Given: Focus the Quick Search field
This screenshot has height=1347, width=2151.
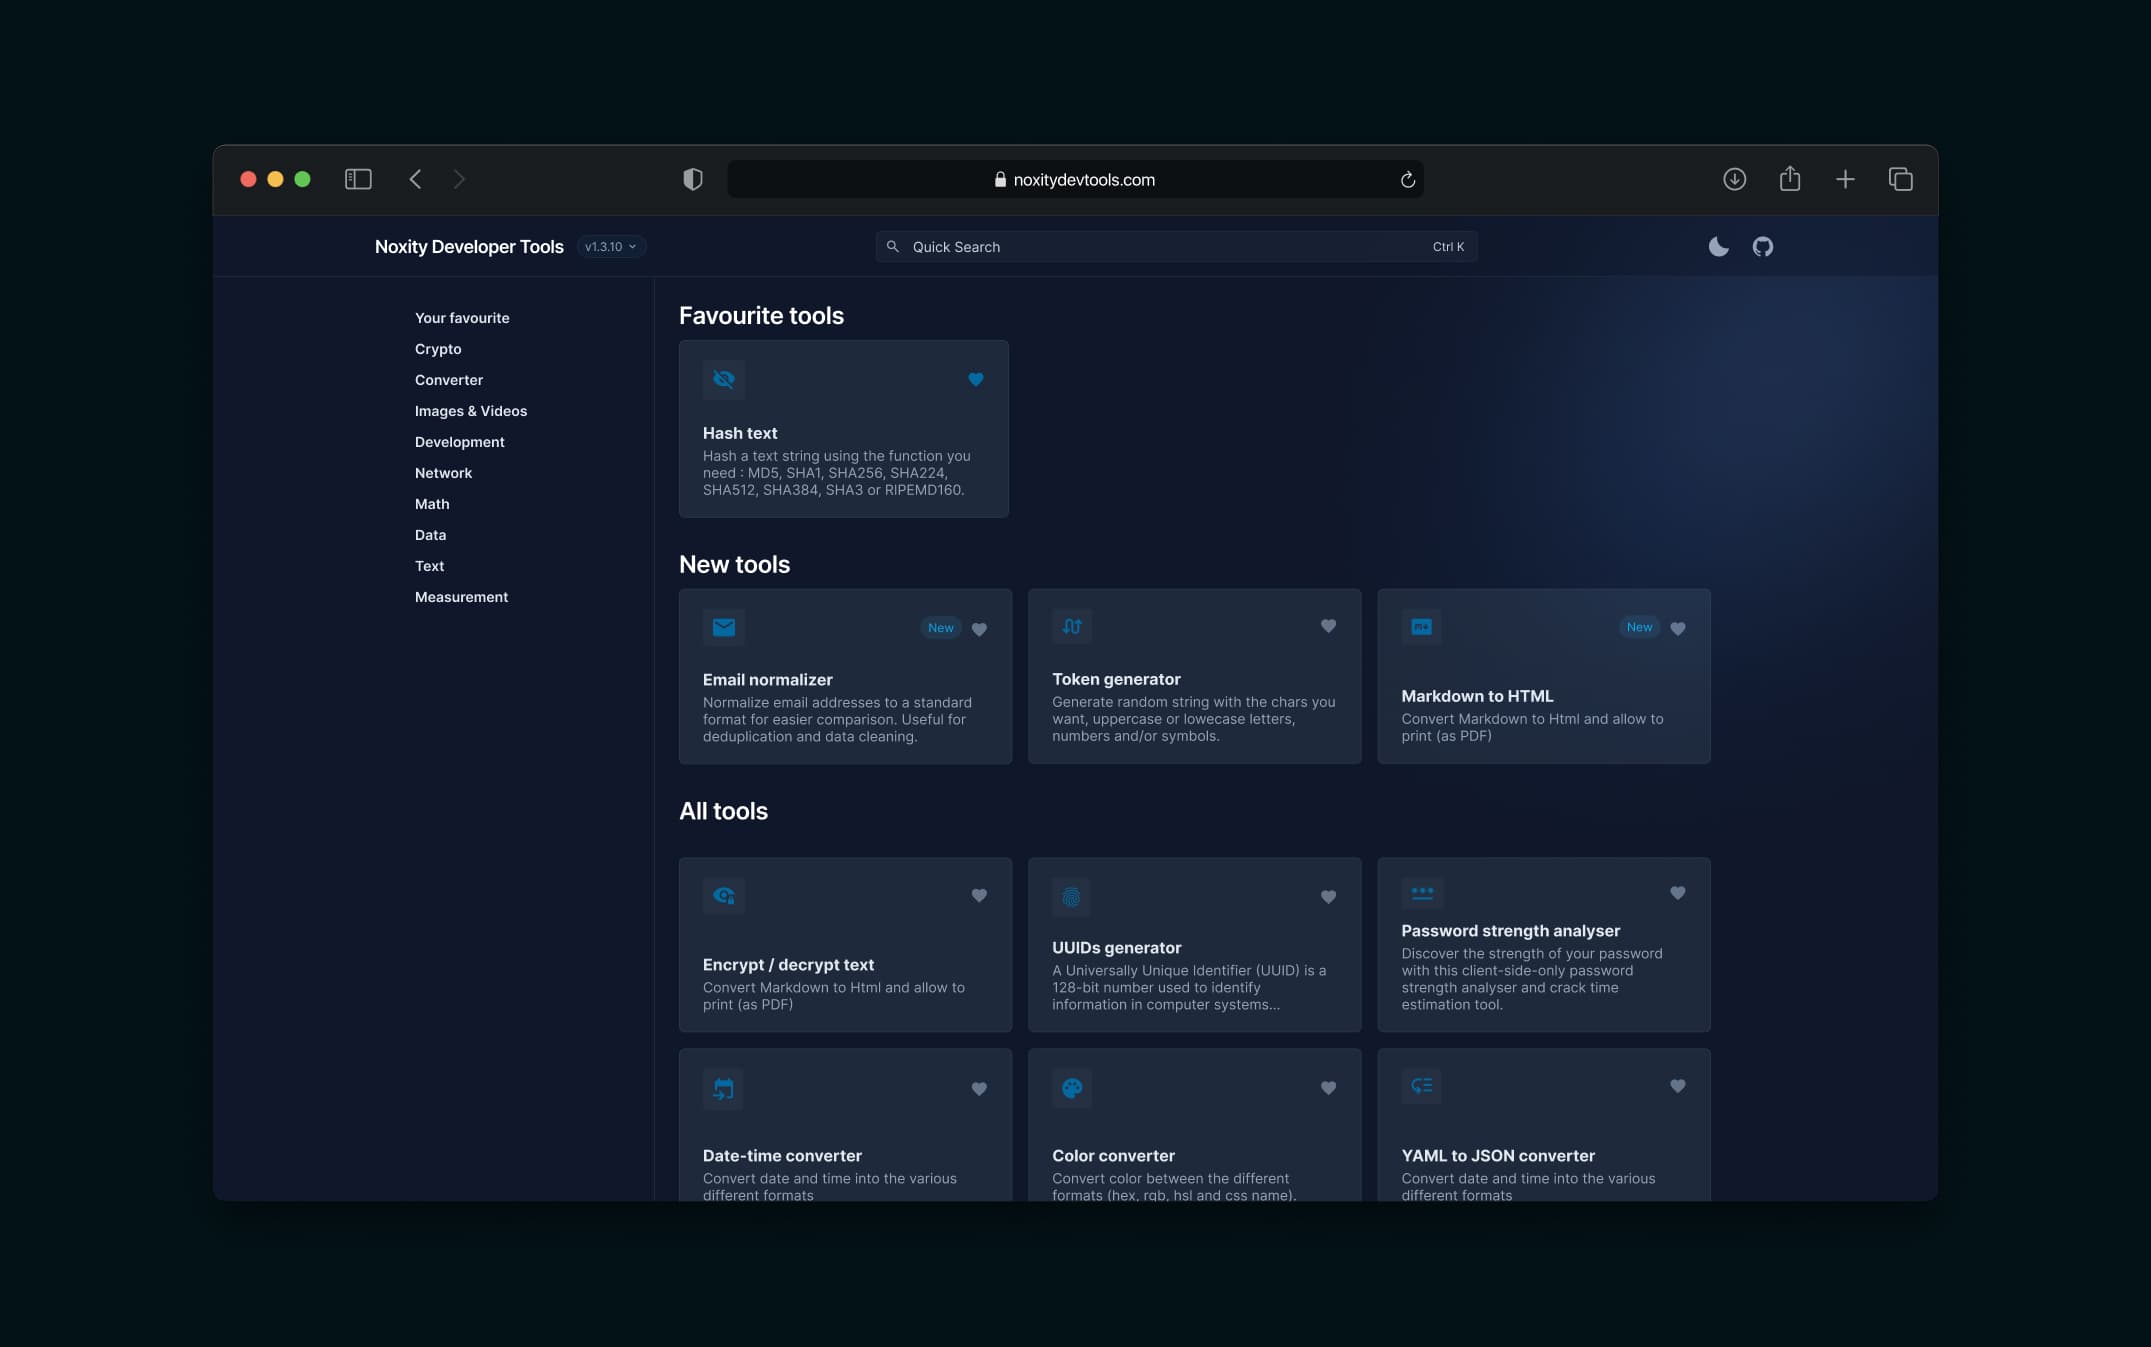Looking at the screenshot, I should tap(1176, 246).
